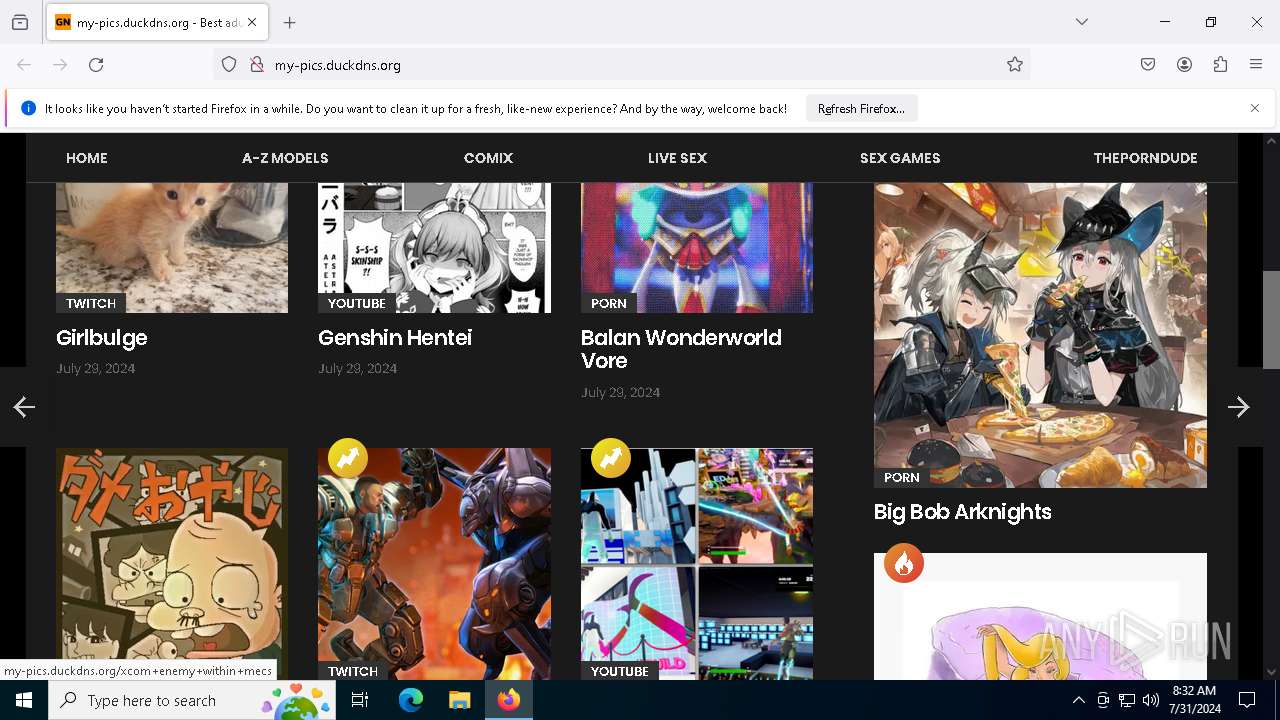Expand the list all tabs dropdown
1280x720 pixels.
[1082, 22]
